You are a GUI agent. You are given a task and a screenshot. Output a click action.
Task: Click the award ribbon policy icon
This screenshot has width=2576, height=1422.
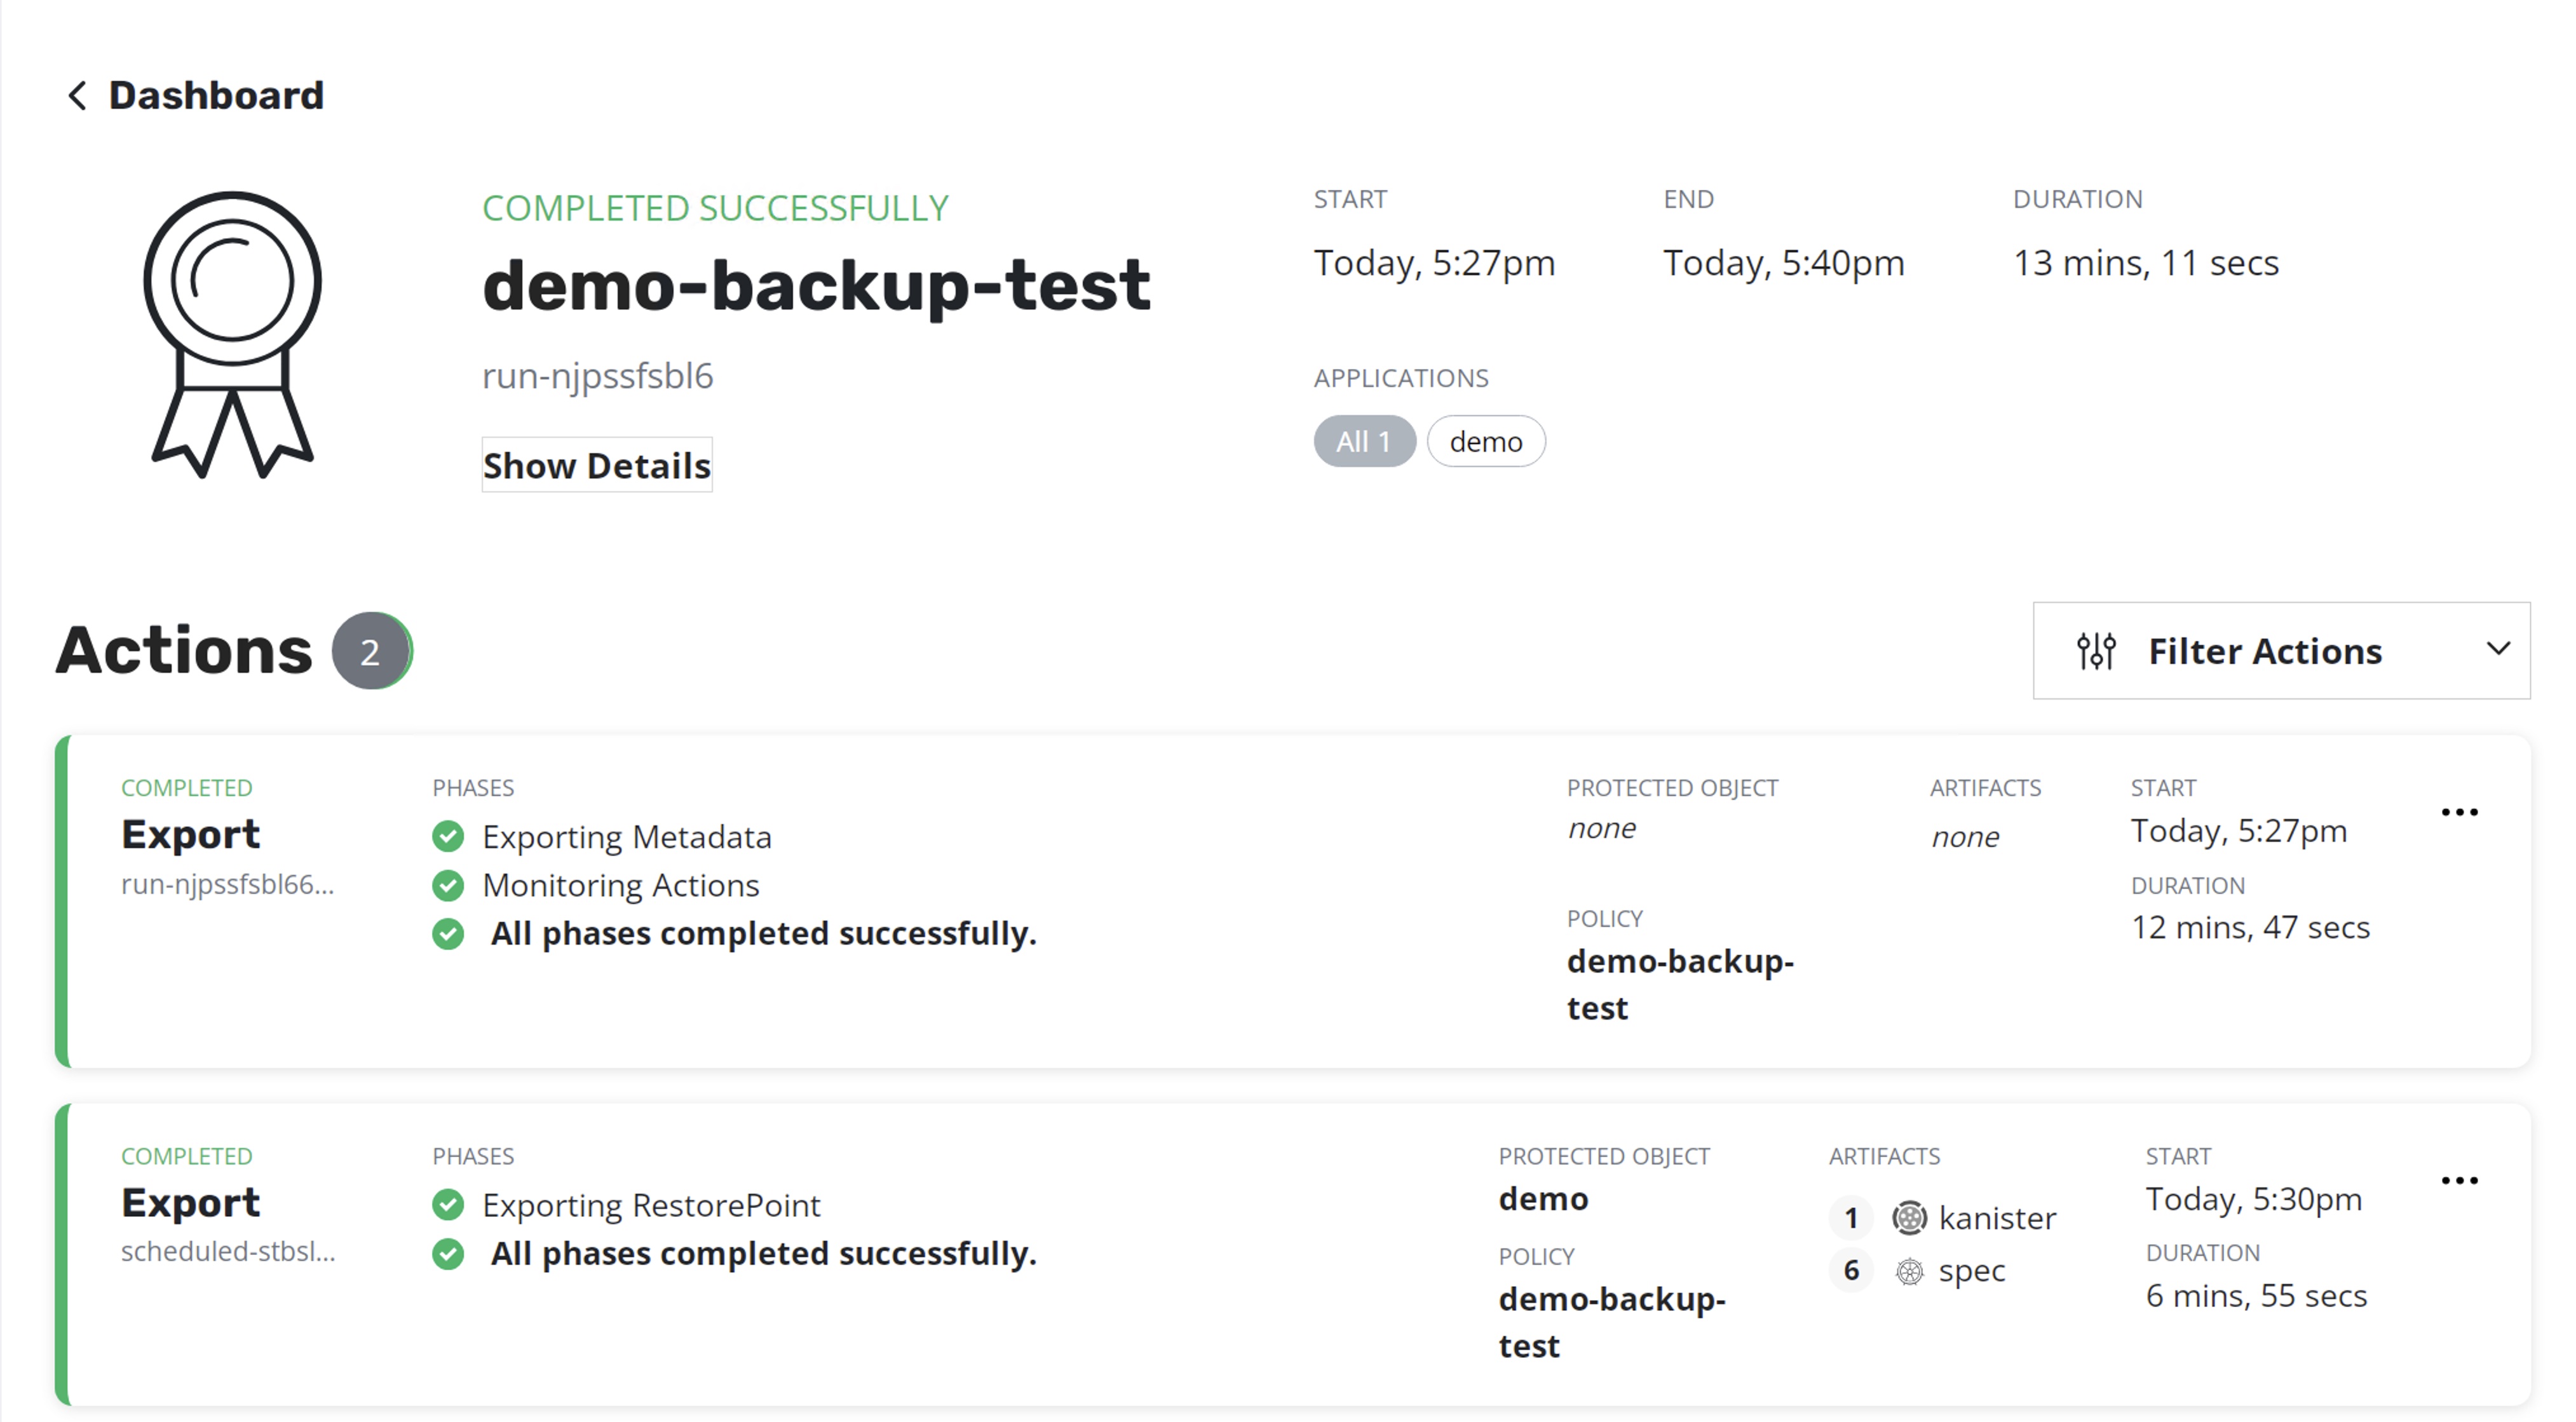click(x=232, y=333)
